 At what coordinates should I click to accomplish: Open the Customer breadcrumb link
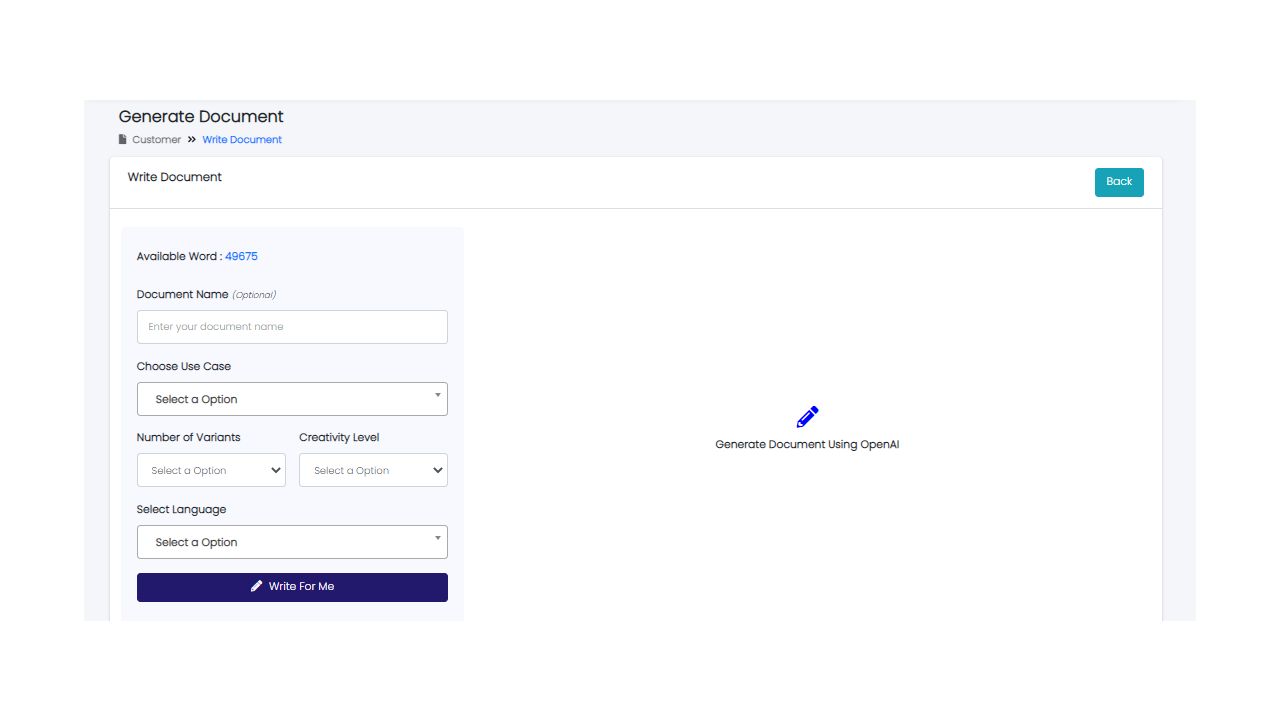(157, 140)
